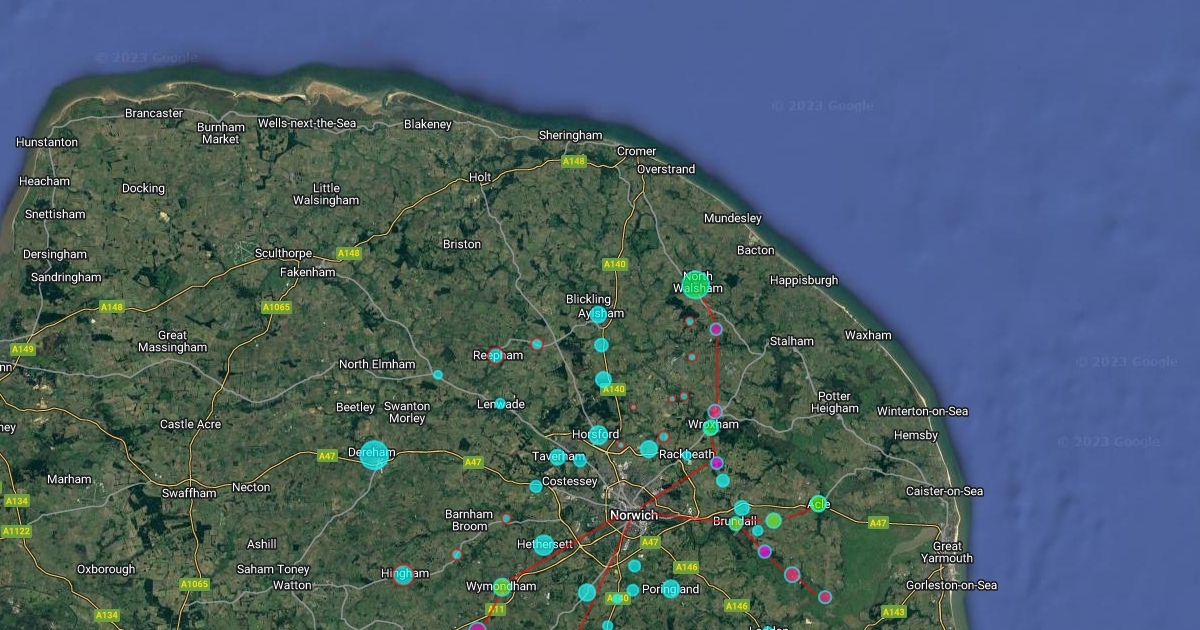Select the Hunstanton place label
Viewport: 1200px width, 630px height.
pyautogui.click(x=47, y=143)
